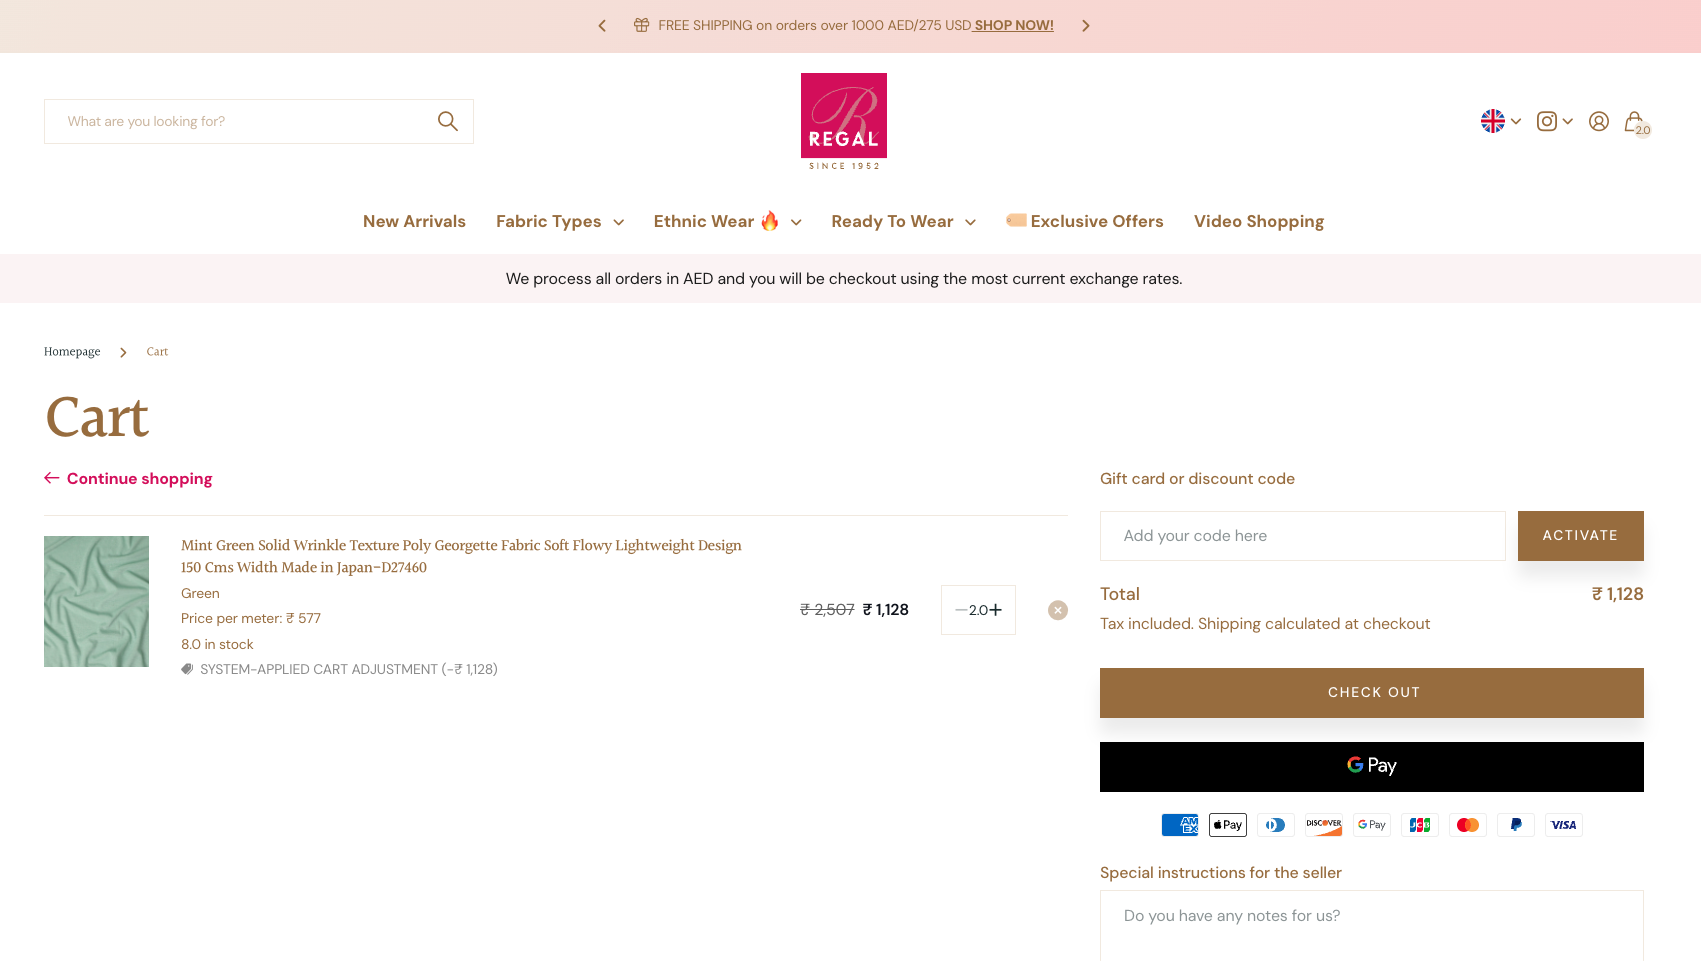Click the Visa payment icon
The image size is (1701, 961).
point(1564,825)
